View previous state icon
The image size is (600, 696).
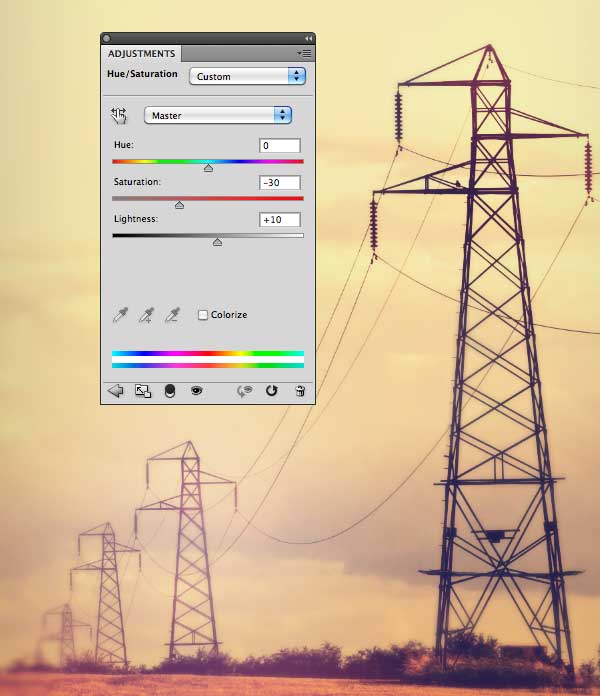click(x=245, y=391)
